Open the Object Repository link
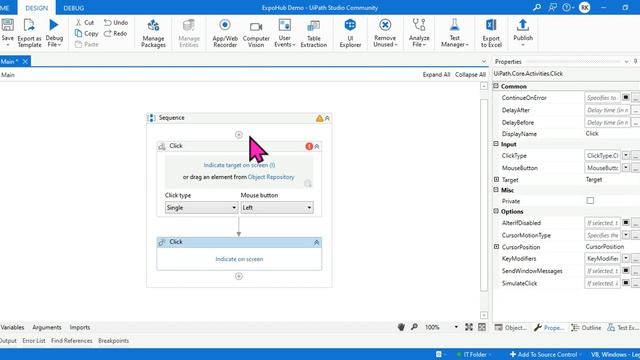The width and height of the screenshot is (640, 360). point(271,177)
